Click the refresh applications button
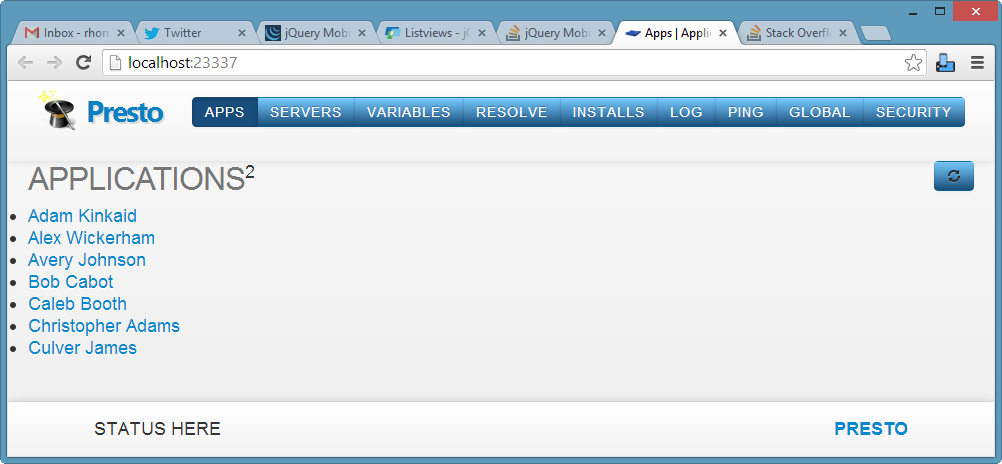 (x=953, y=176)
